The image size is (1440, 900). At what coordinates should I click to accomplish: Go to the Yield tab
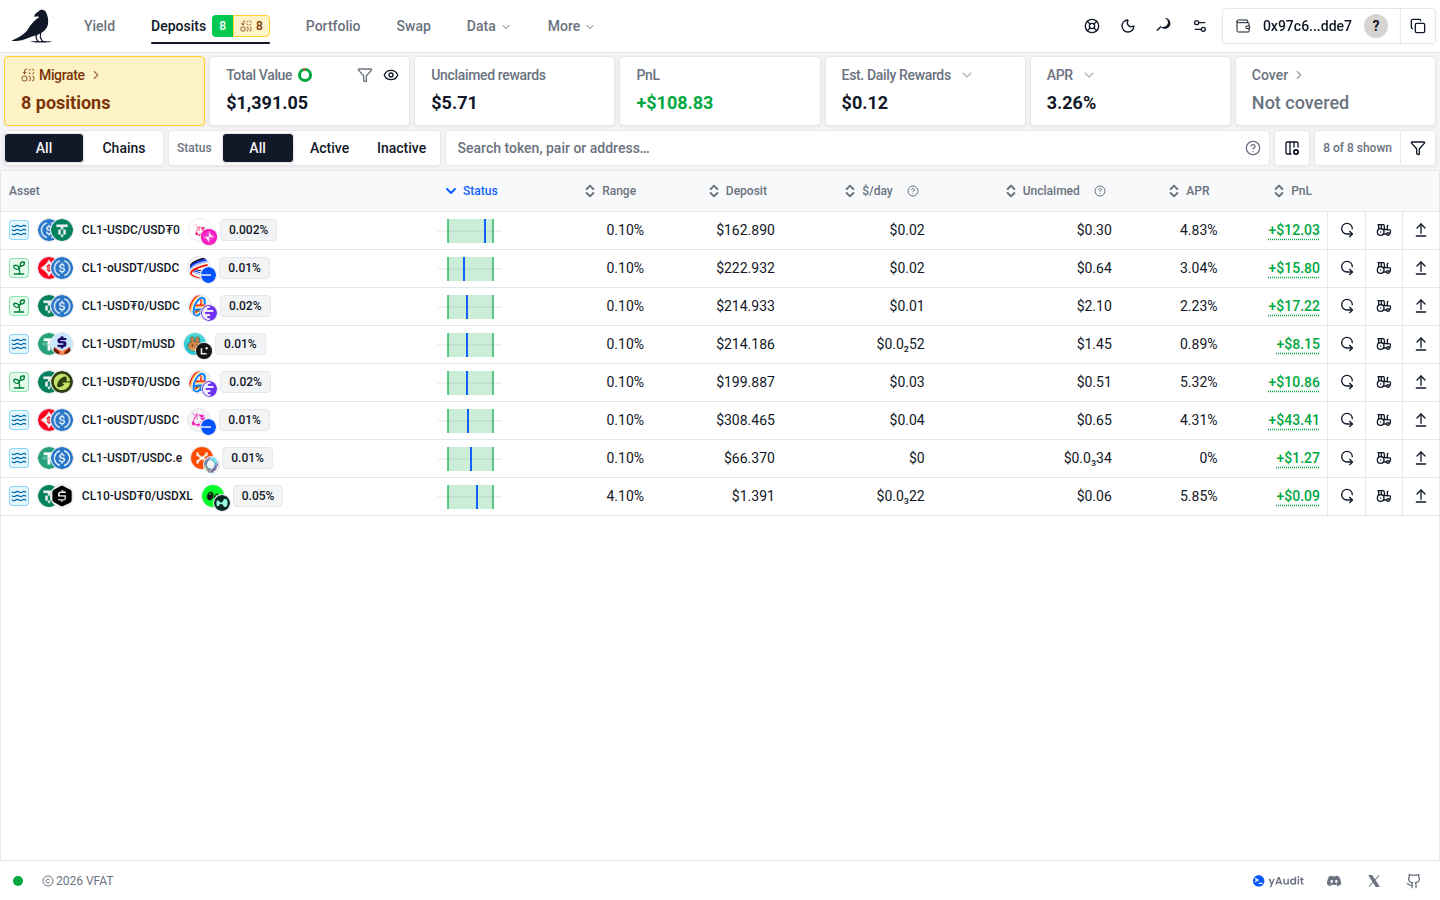click(x=99, y=26)
